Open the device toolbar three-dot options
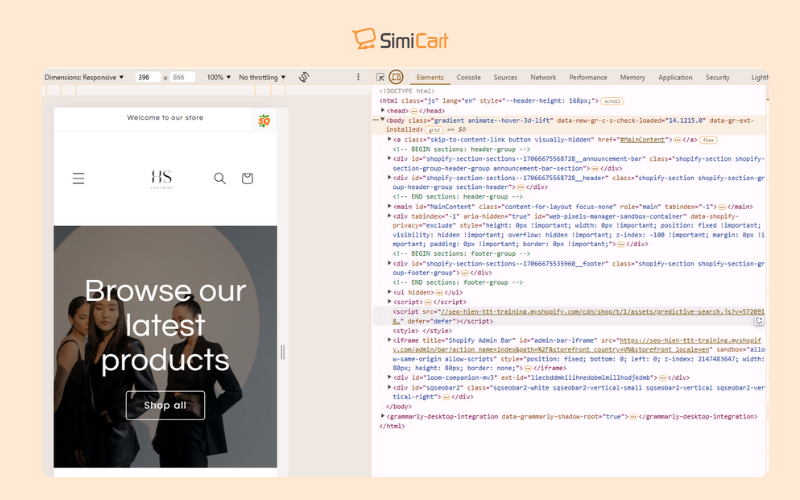Image resolution: width=800 pixels, height=500 pixels. pos(358,77)
